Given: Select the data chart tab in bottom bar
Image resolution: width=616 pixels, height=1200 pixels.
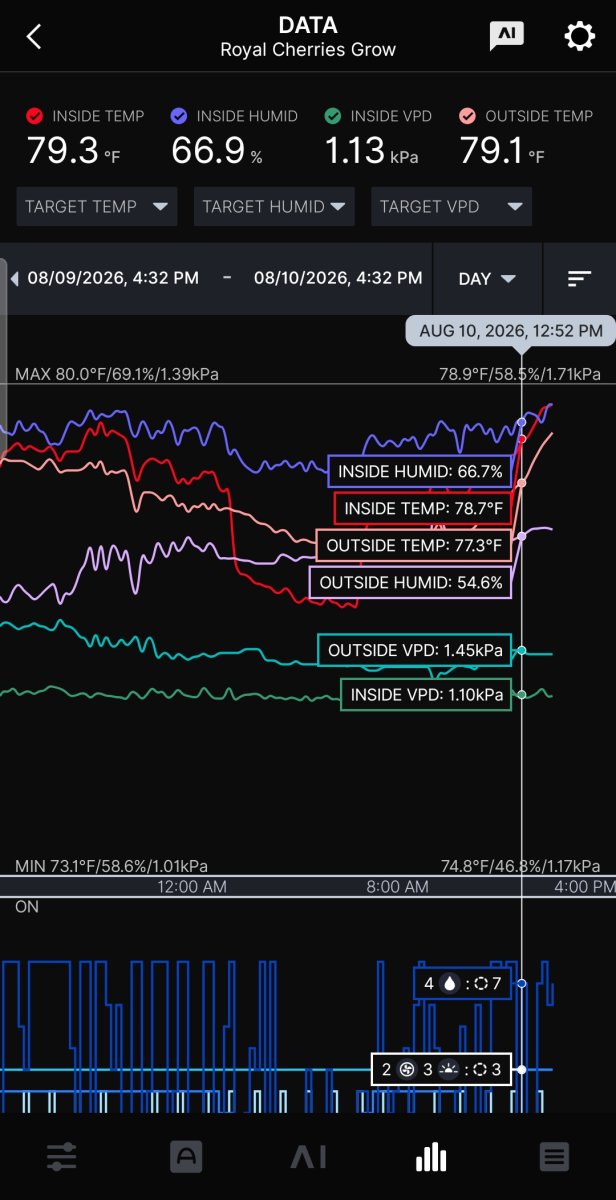Looking at the screenshot, I should 431,1158.
